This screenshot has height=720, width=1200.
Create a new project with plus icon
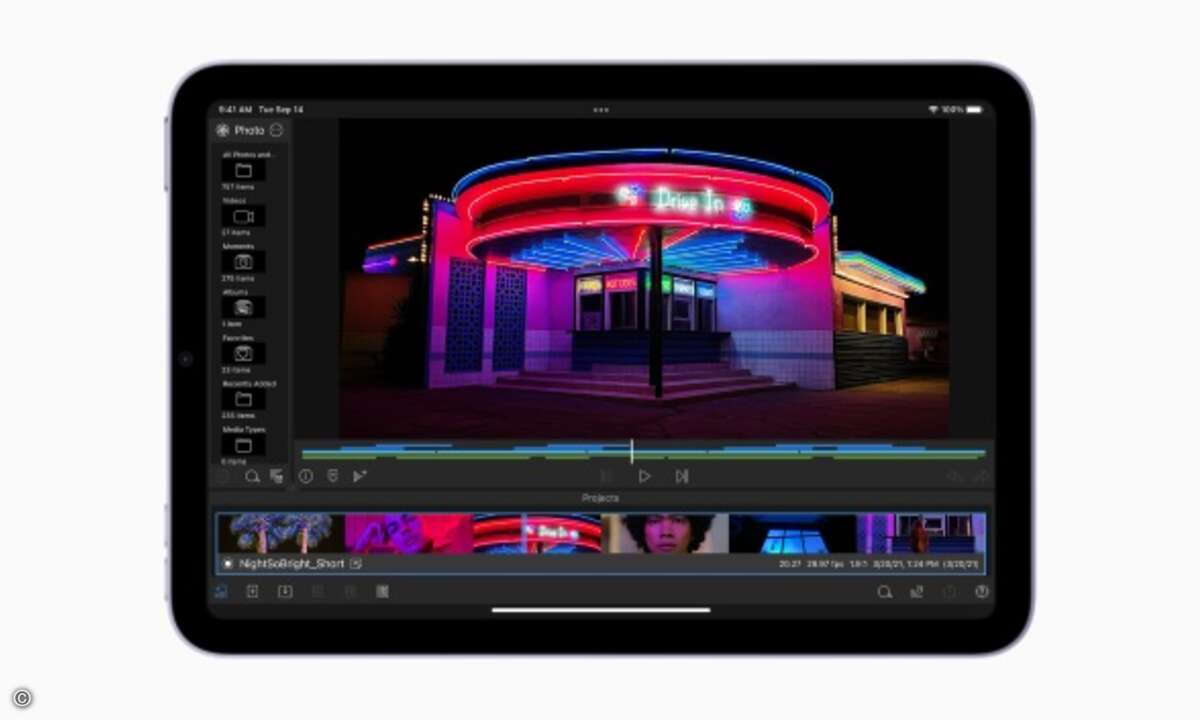[x=252, y=592]
